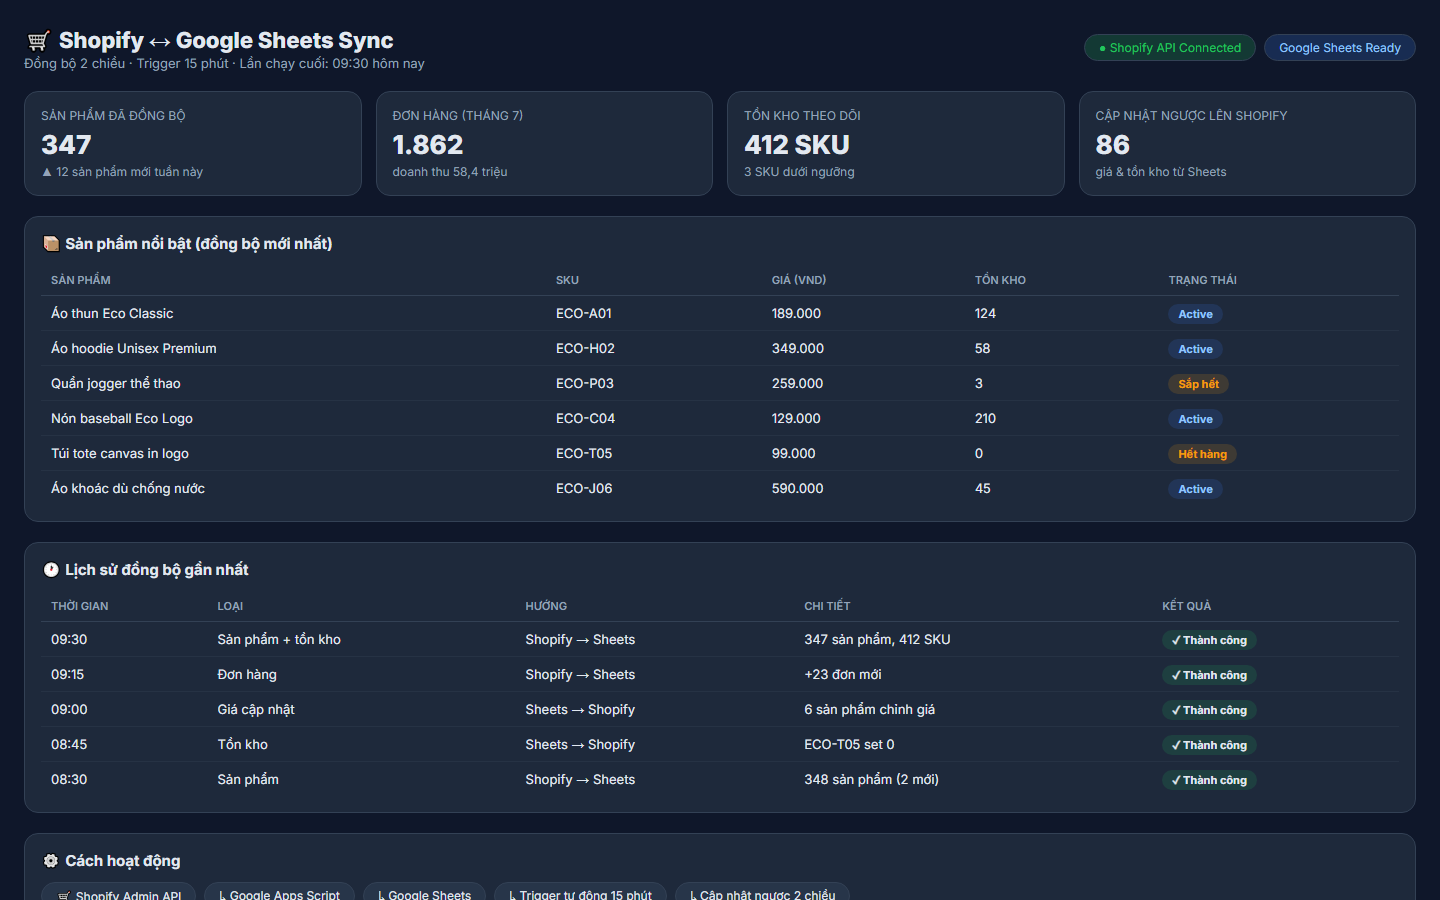
Task: Click the Thành công badge on the 08:30 row
Action: coord(1209,780)
